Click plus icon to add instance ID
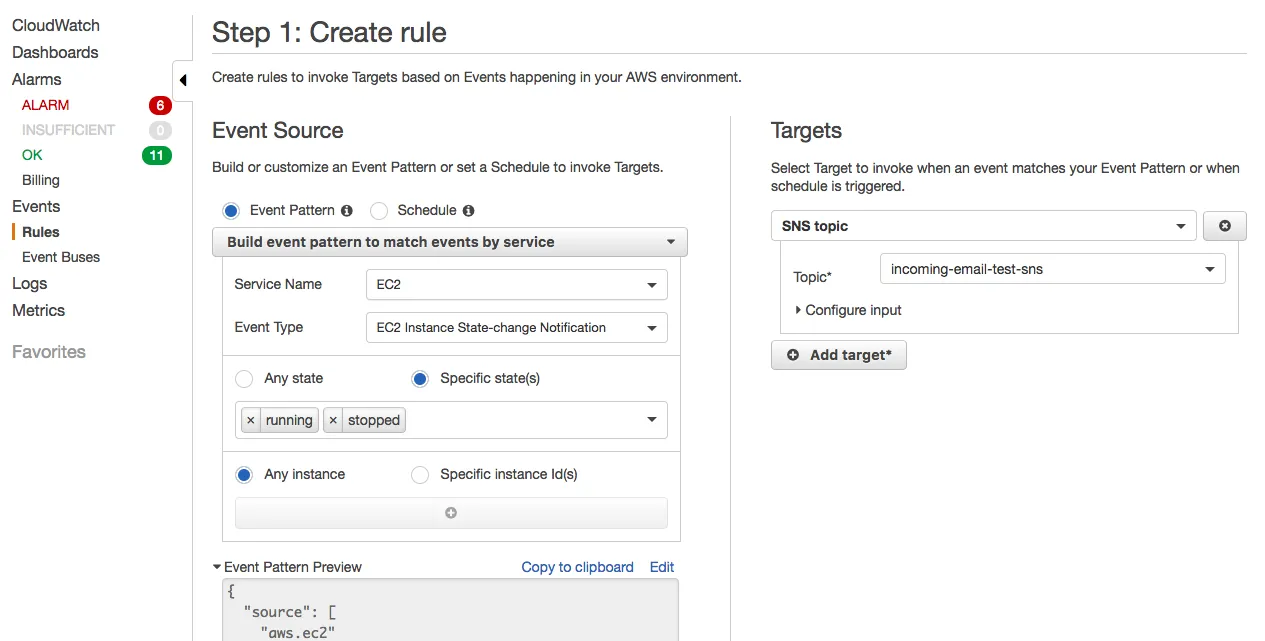Viewport: 1265px width, 641px height. click(451, 513)
